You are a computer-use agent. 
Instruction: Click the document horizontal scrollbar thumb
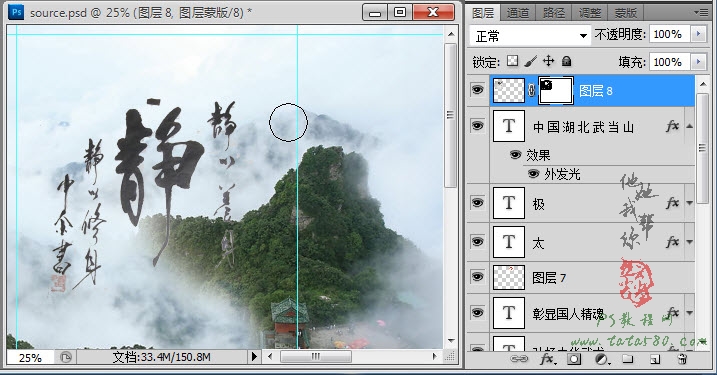(316, 357)
